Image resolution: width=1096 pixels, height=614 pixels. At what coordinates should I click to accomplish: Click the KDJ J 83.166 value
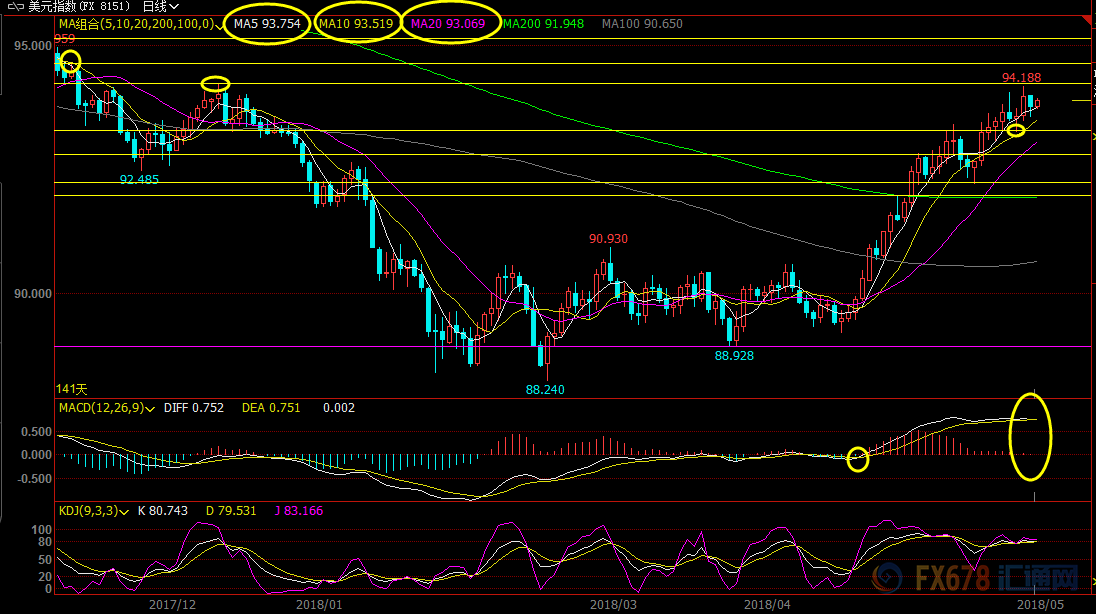298,511
